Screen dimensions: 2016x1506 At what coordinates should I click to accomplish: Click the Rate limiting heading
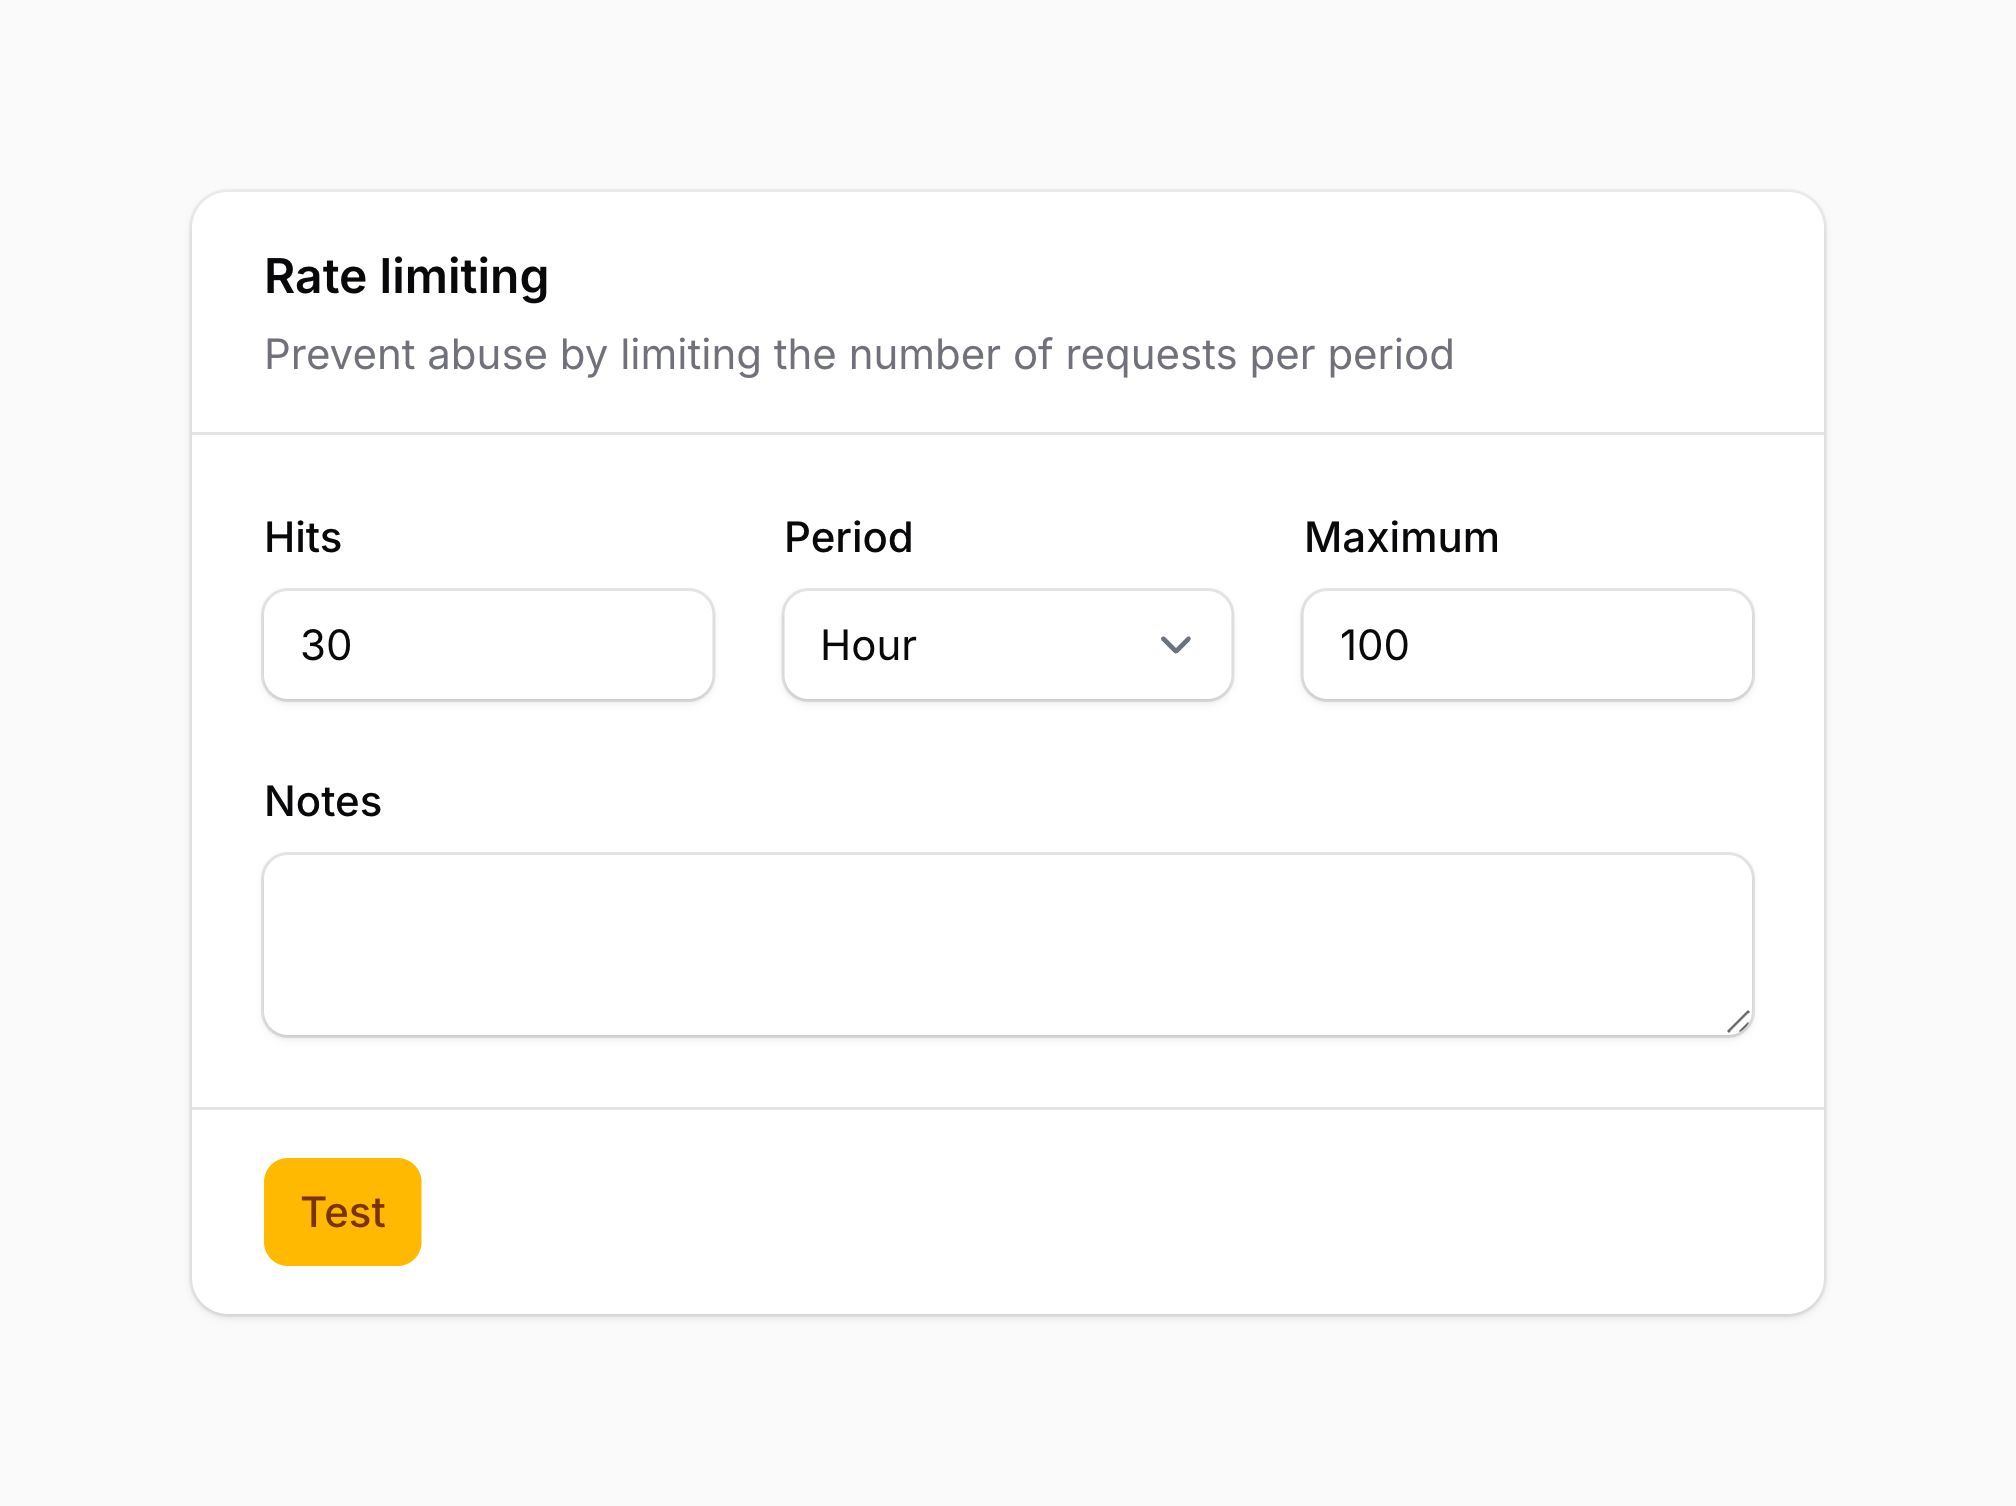click(x=406, y=276)
